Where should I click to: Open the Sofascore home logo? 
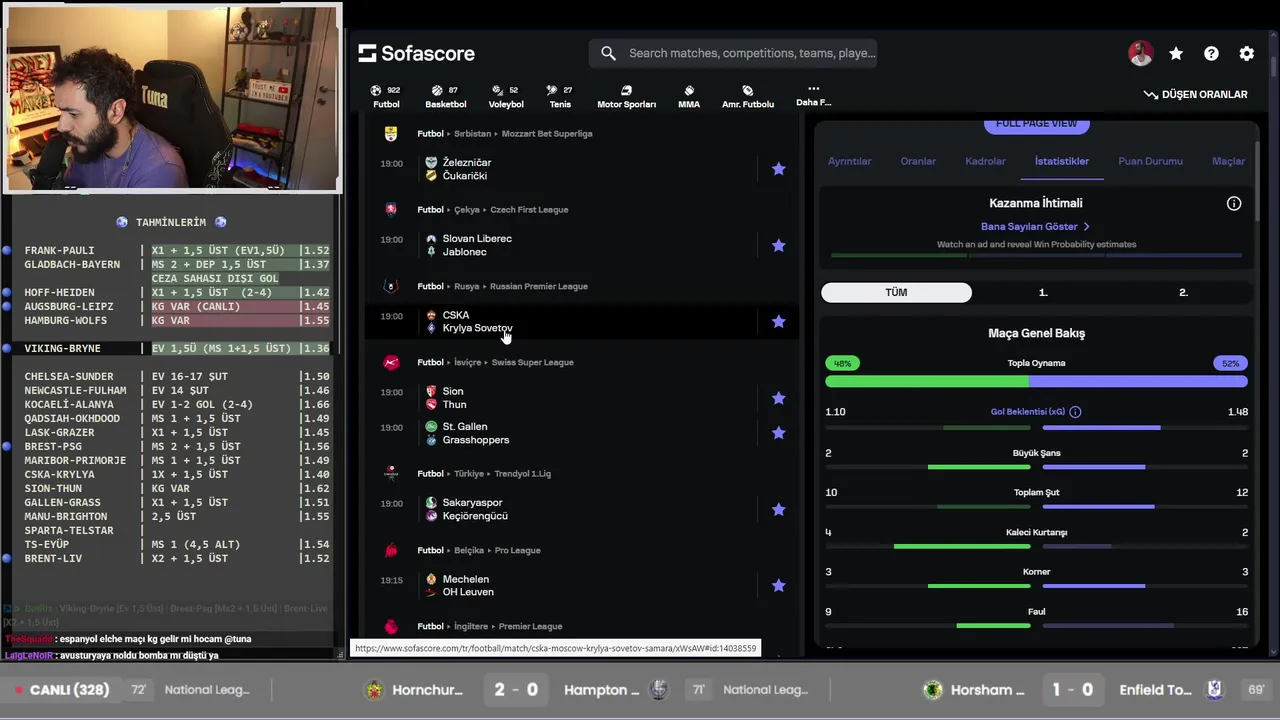pos(417,53)
